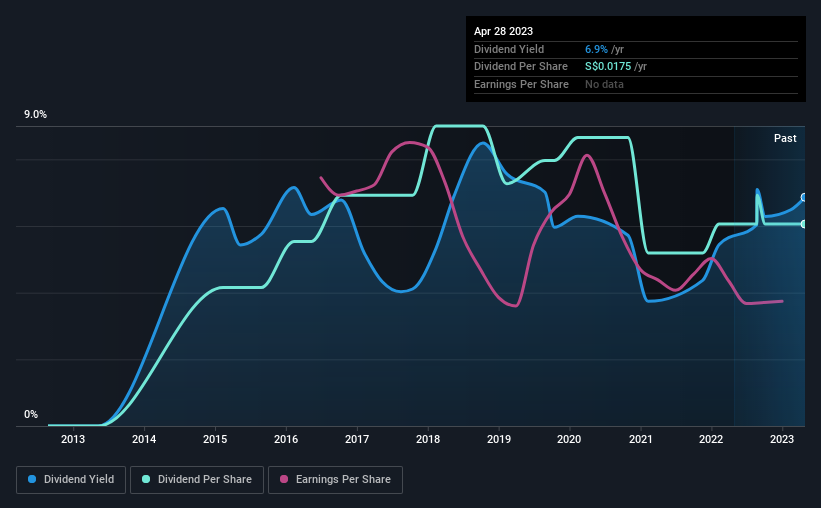Click the Apr 28 2023 tooltip date header

(503, 31)
